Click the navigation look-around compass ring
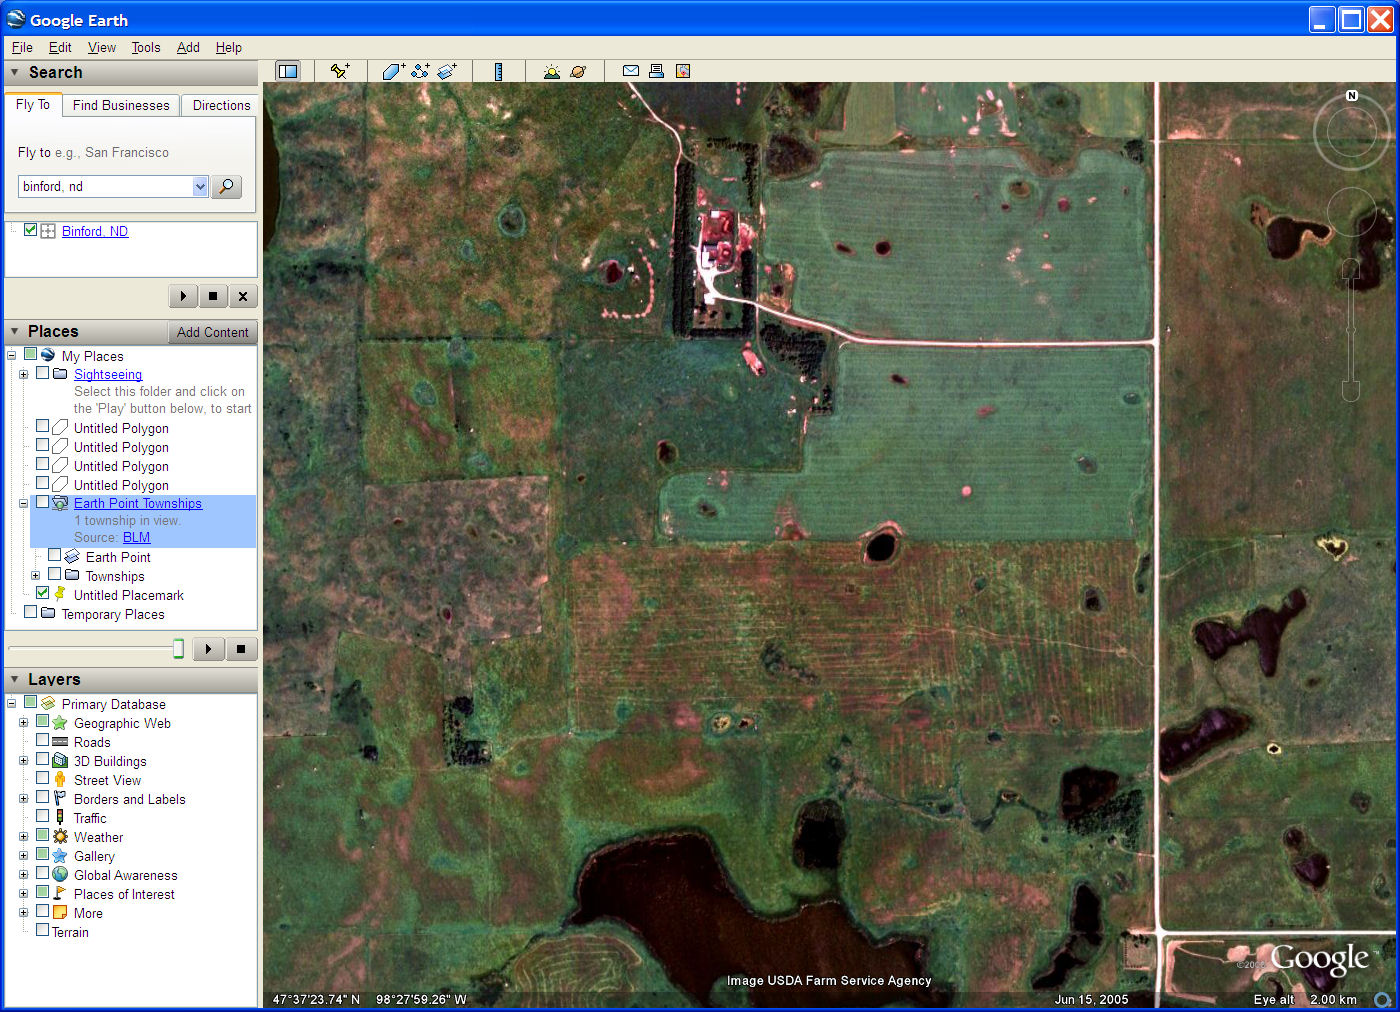This screenshot has width=1400, height=1012. pos(1352,133)
